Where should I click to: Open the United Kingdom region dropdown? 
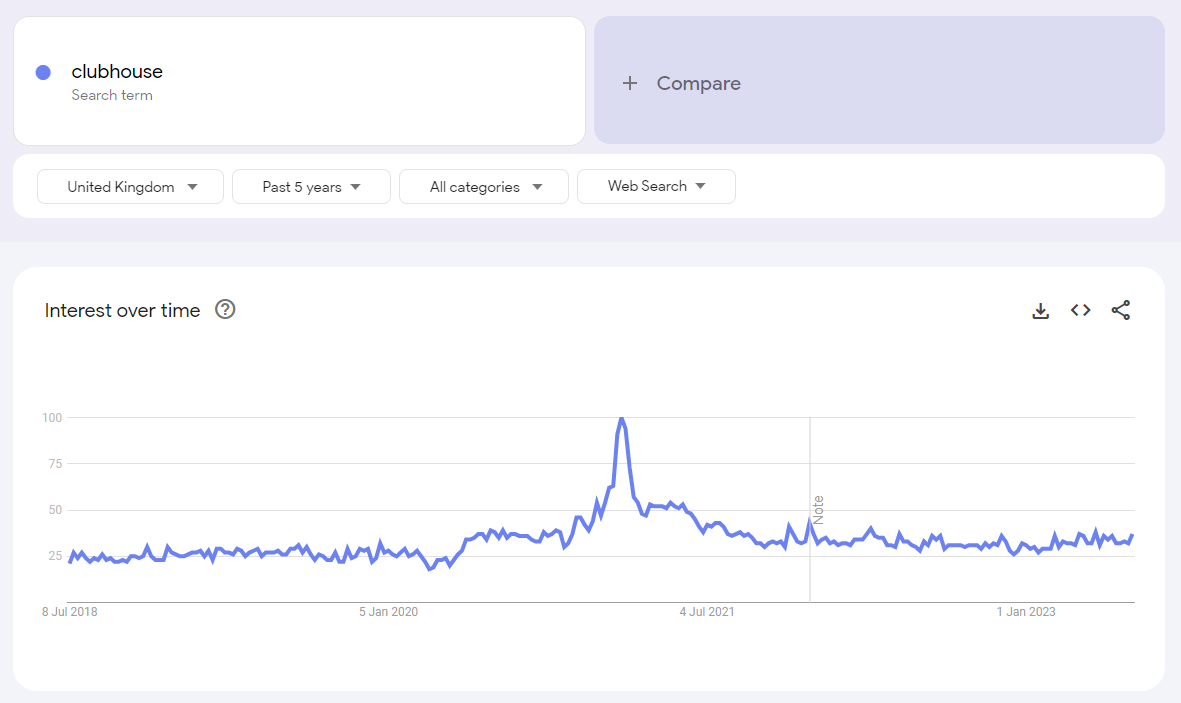(130, 186)
